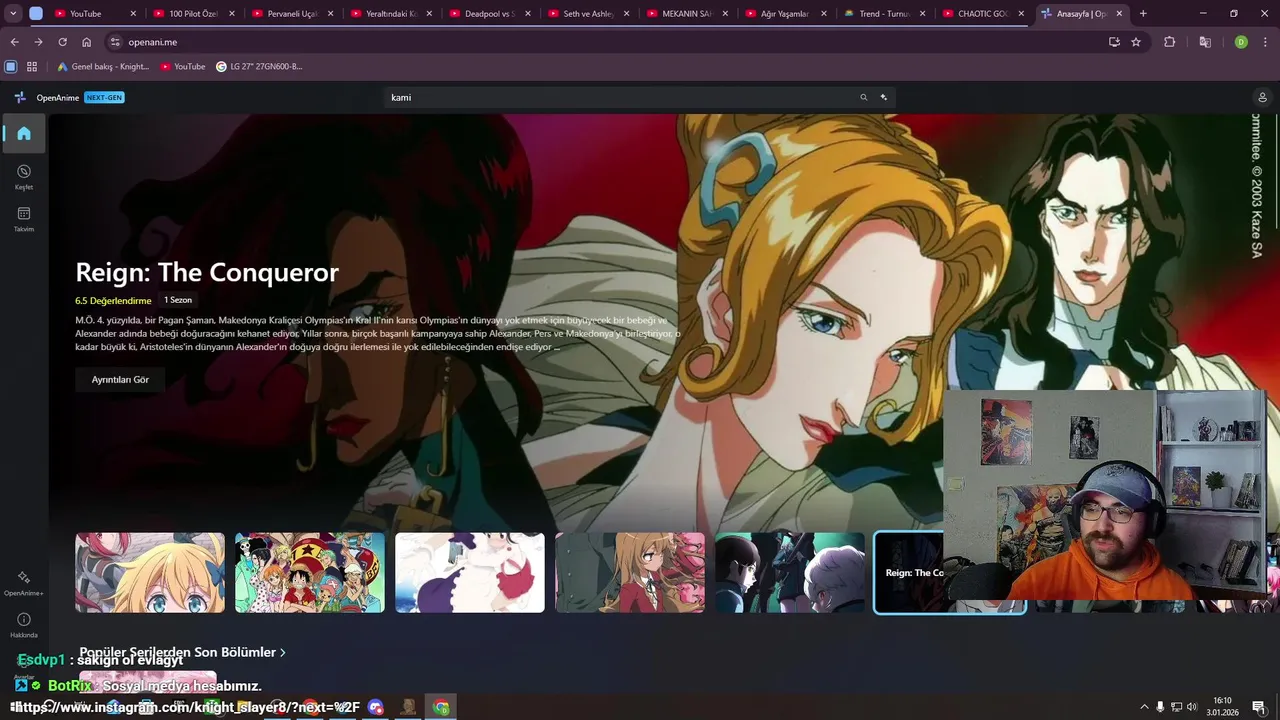
Task: Click the volume speaker icon in system tray
Action: click(1192, 707)
